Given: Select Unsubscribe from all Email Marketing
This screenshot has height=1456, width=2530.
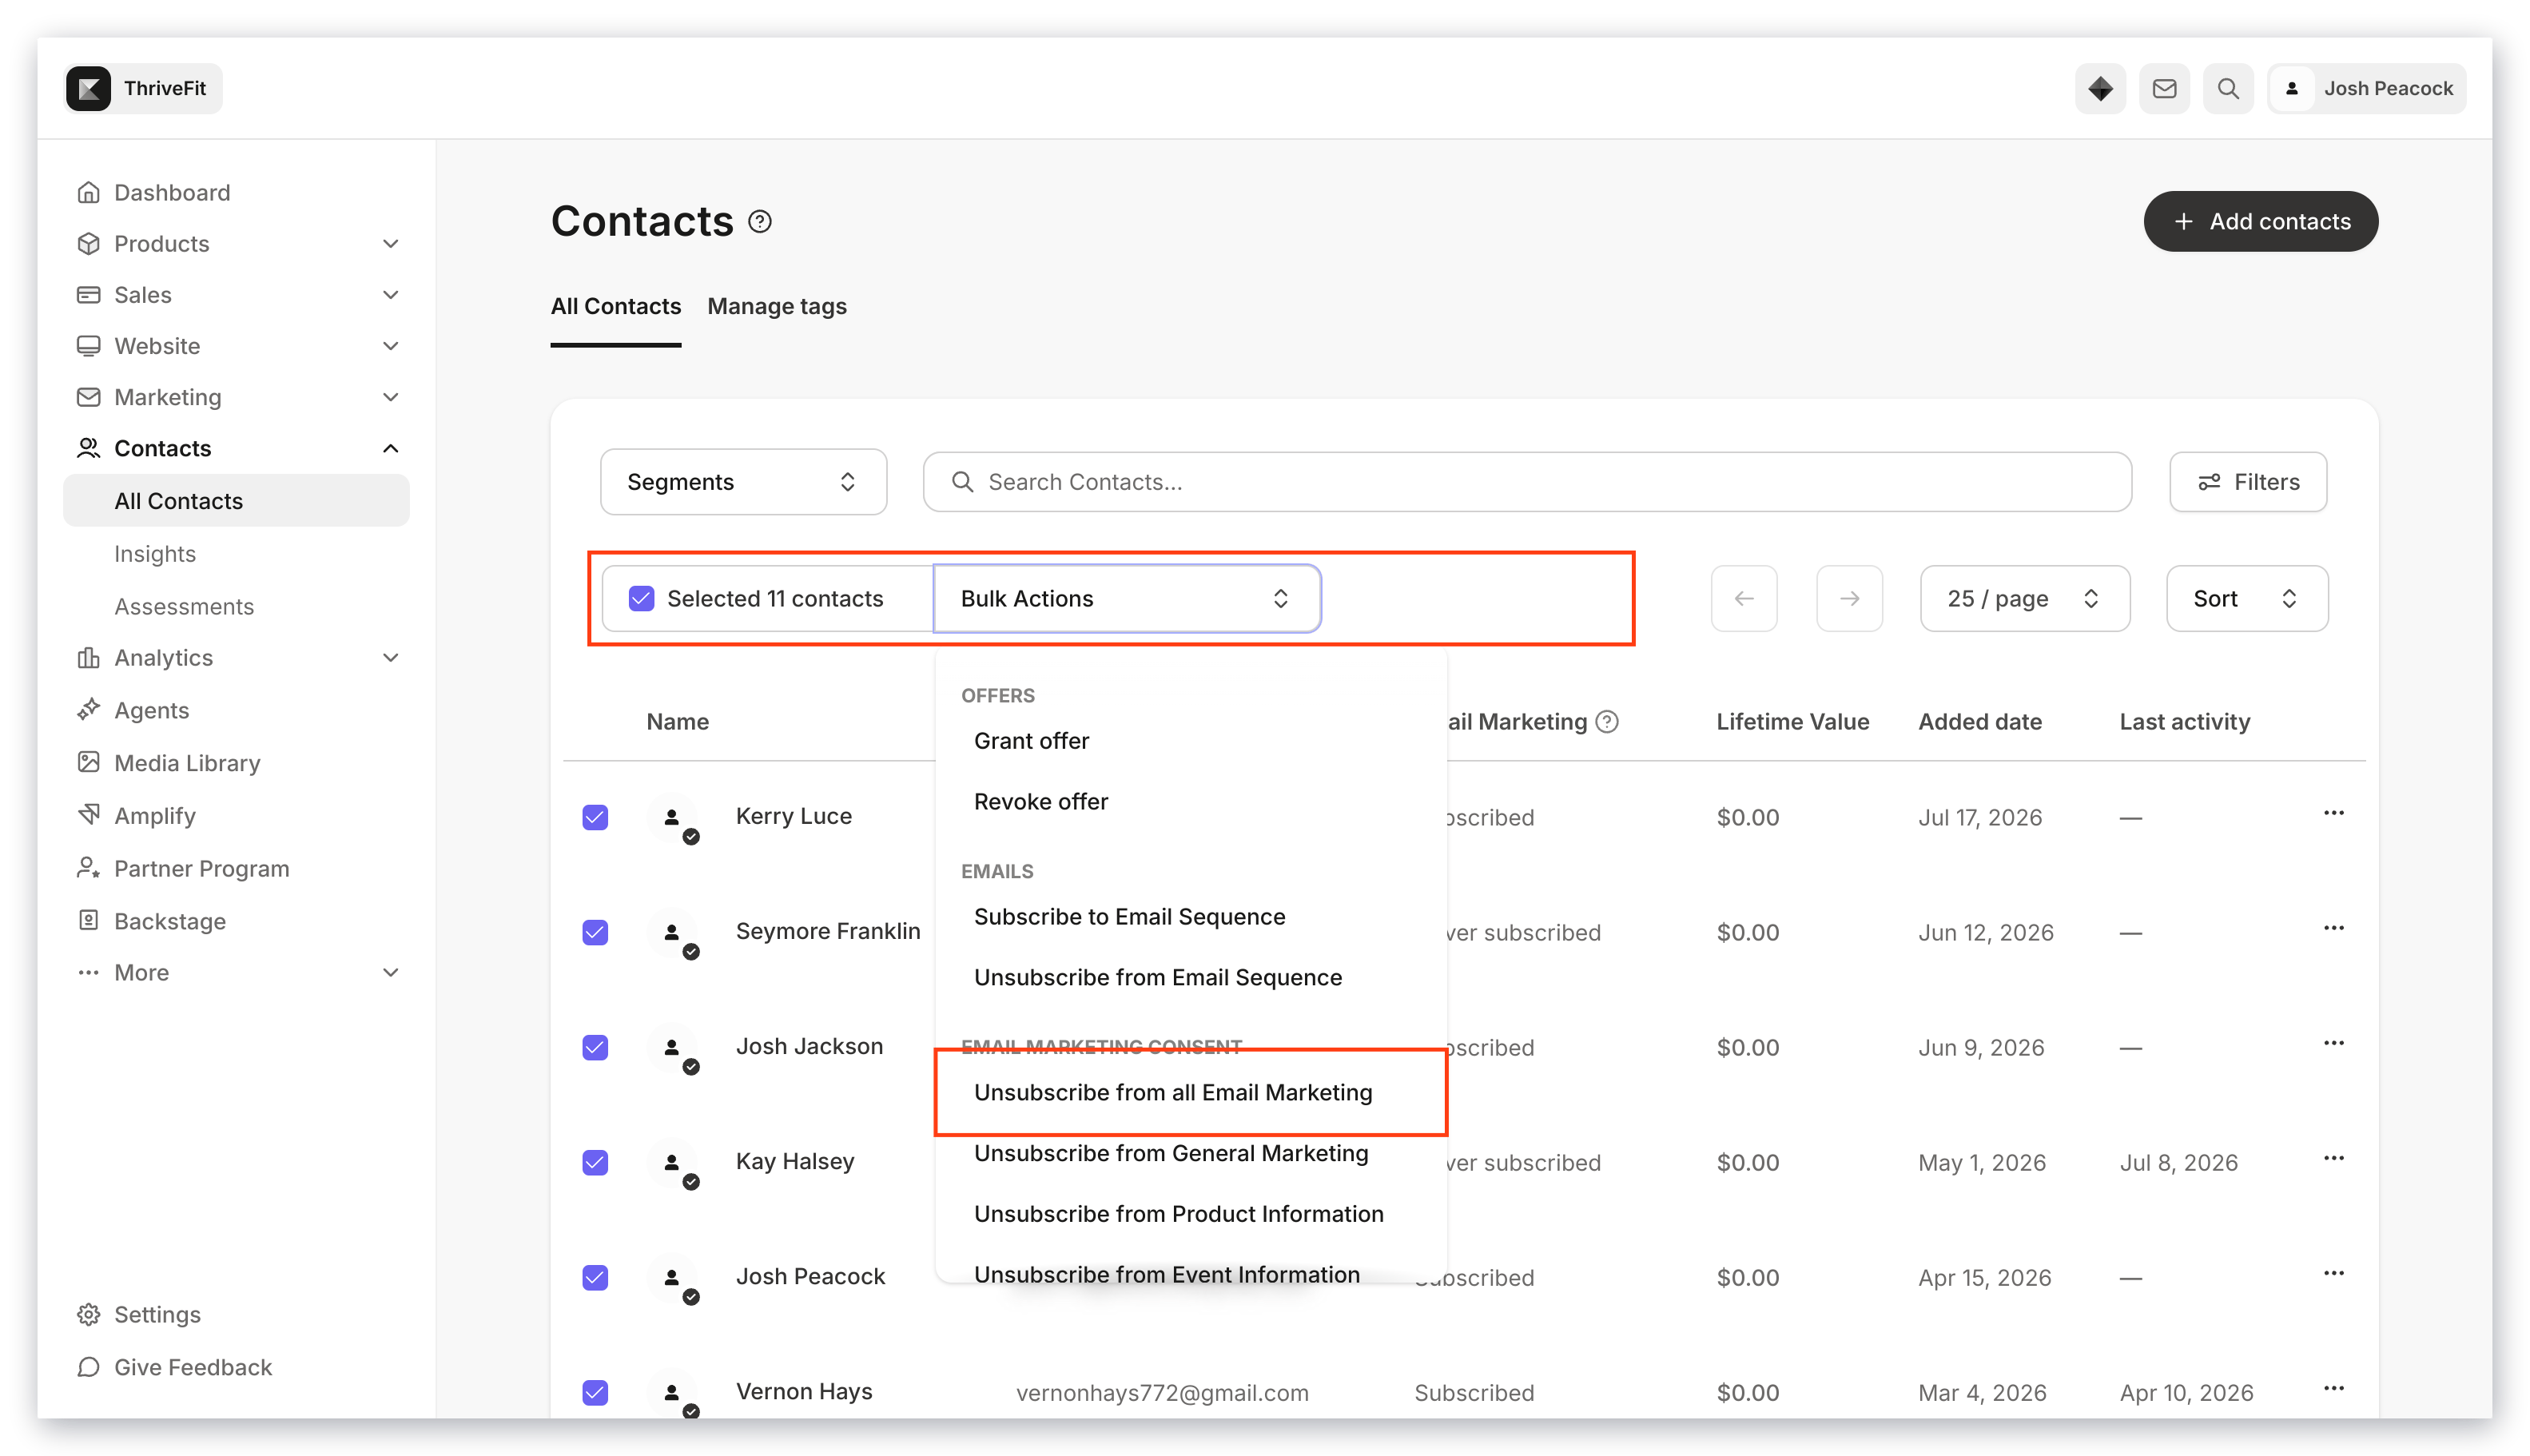Looking at the screenshot, I should tap(1172, 1092).
